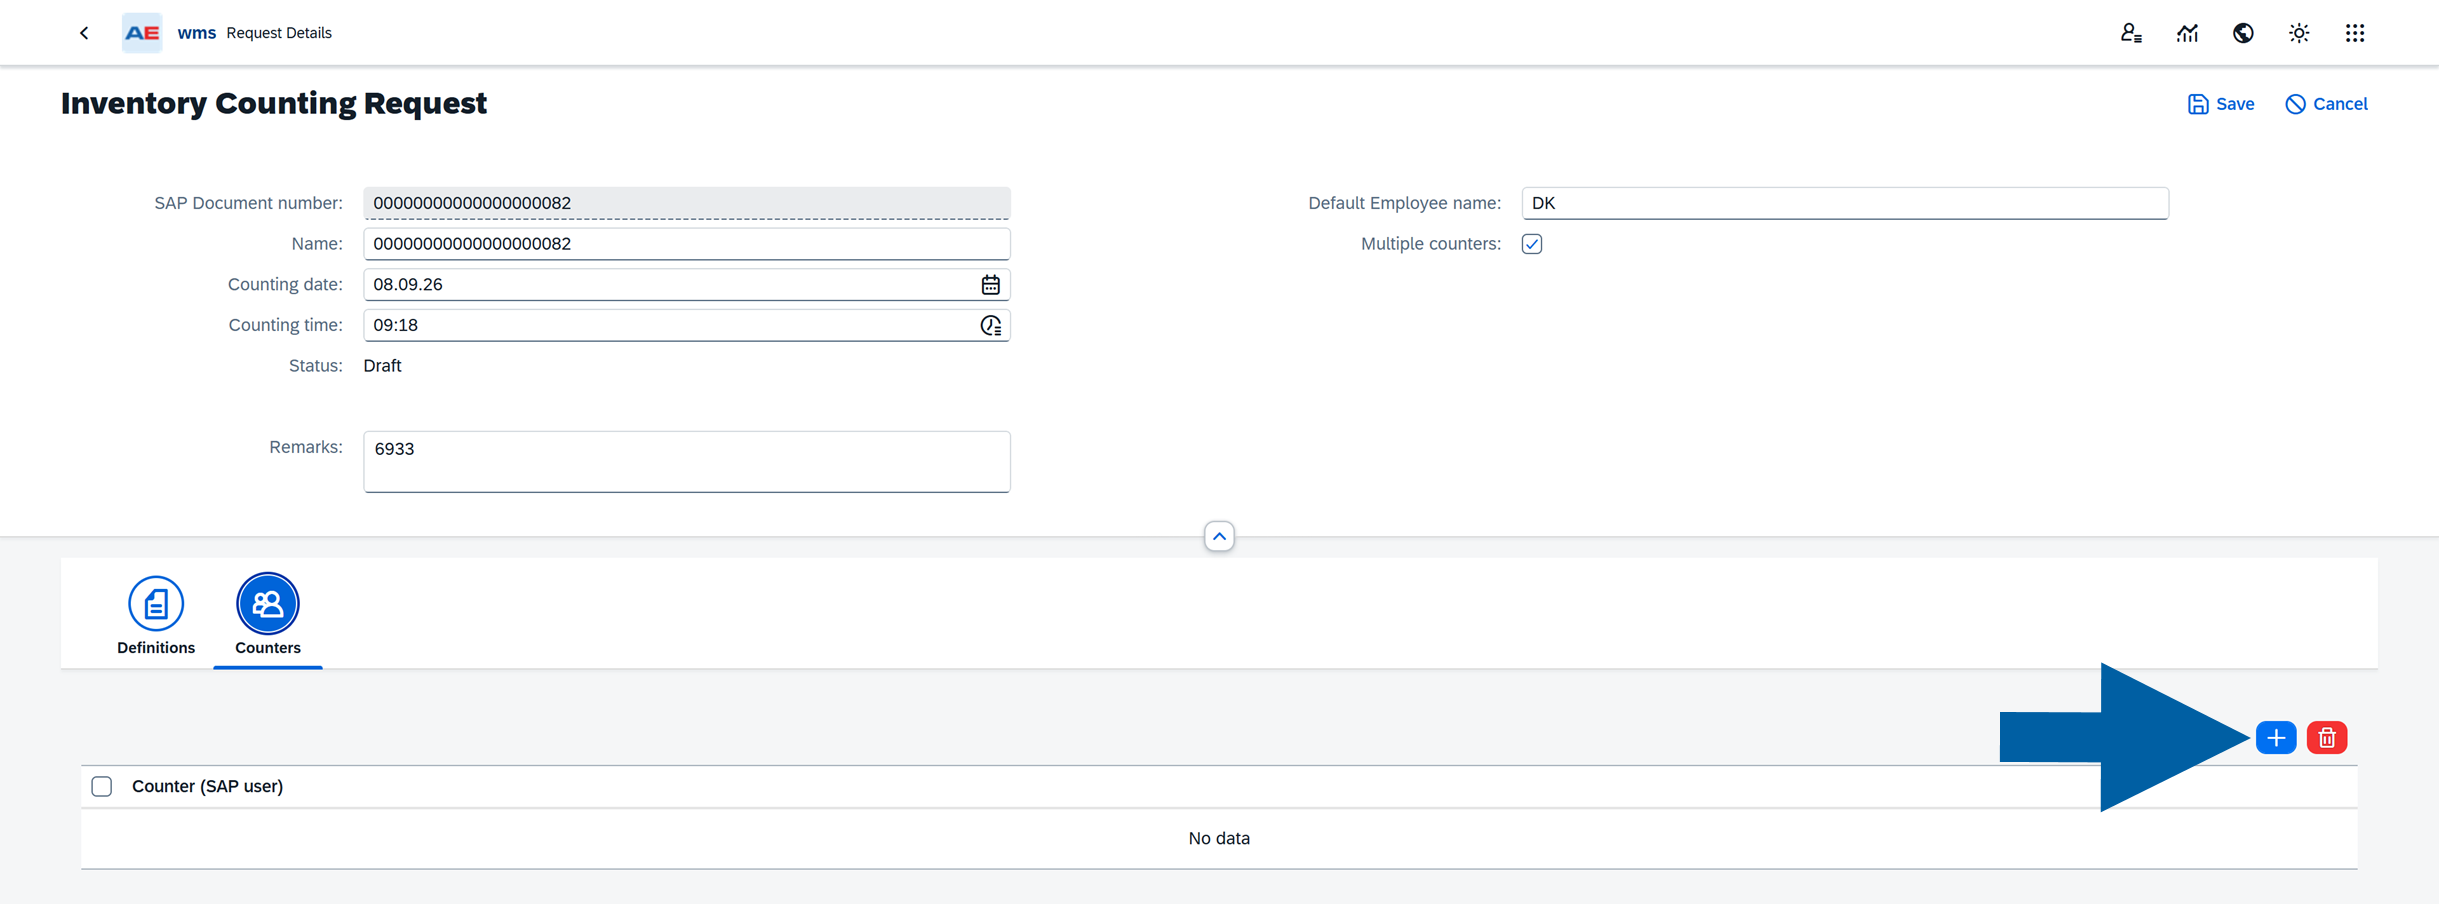Toggle the light theme sun icon
This screenshot has width=2439, height=904.
[2299, 33]
